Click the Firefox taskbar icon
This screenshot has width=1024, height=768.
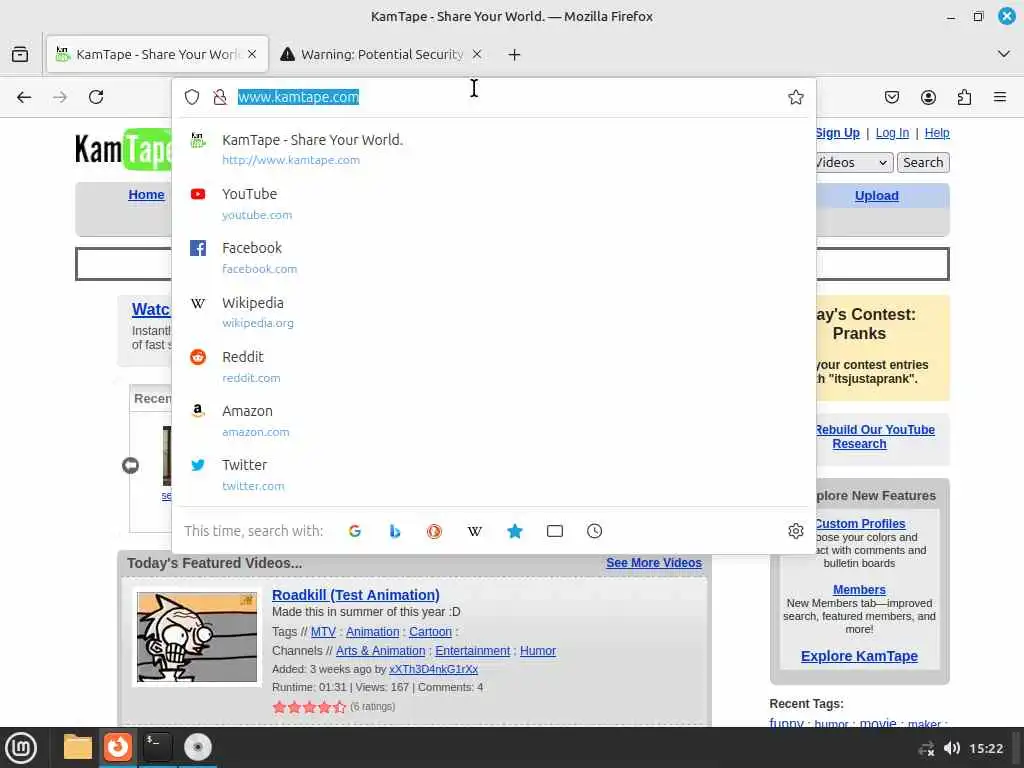[118, 746]
